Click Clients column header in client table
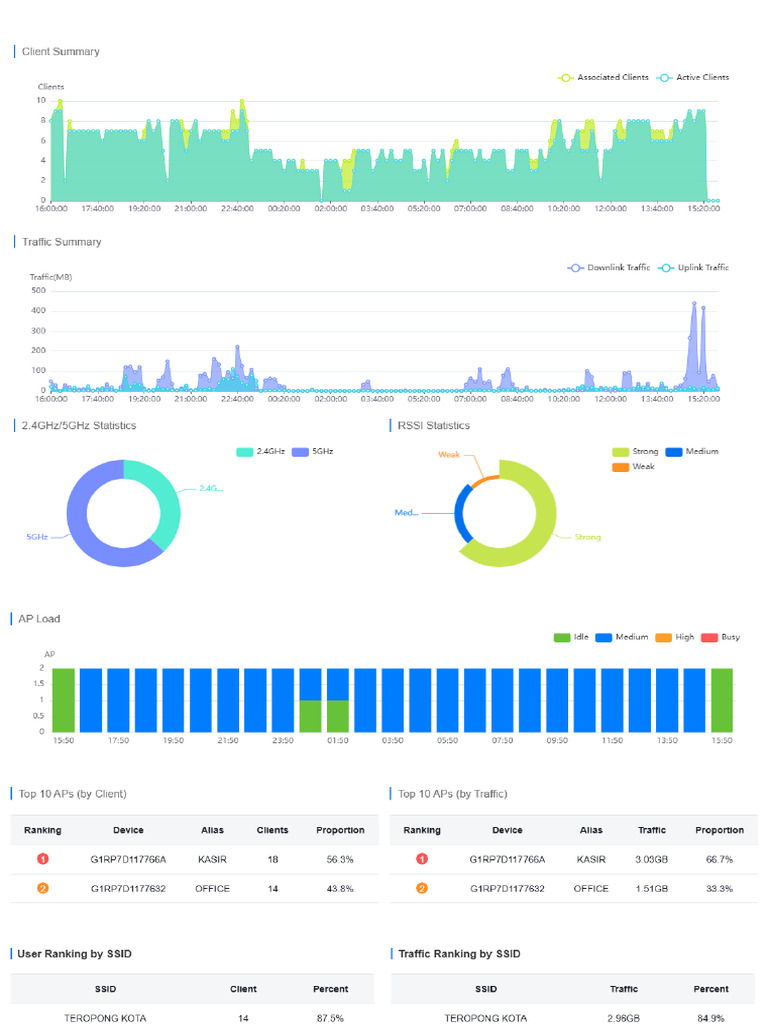This screenshot has width=768, height=1024. 272,830
